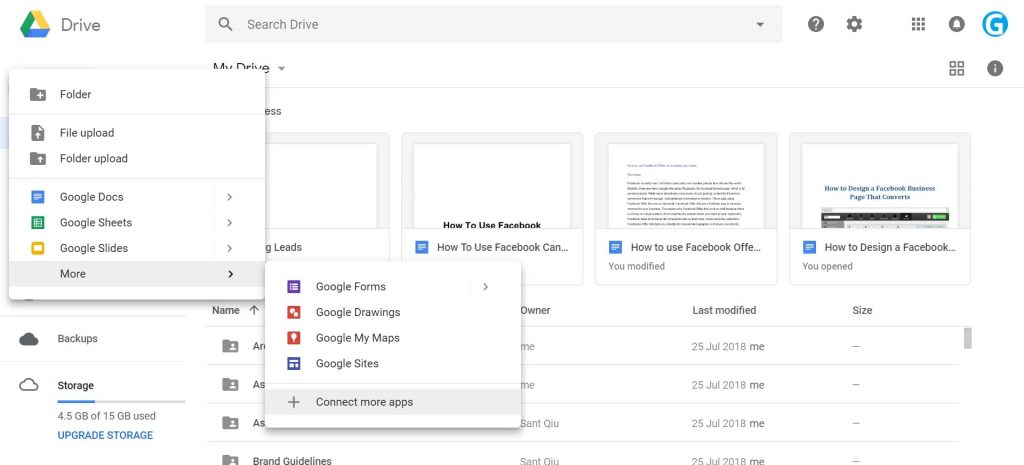Open the Help question mark icon
This screenshot has height=465, width=1024.
click(x=816, y=24)
